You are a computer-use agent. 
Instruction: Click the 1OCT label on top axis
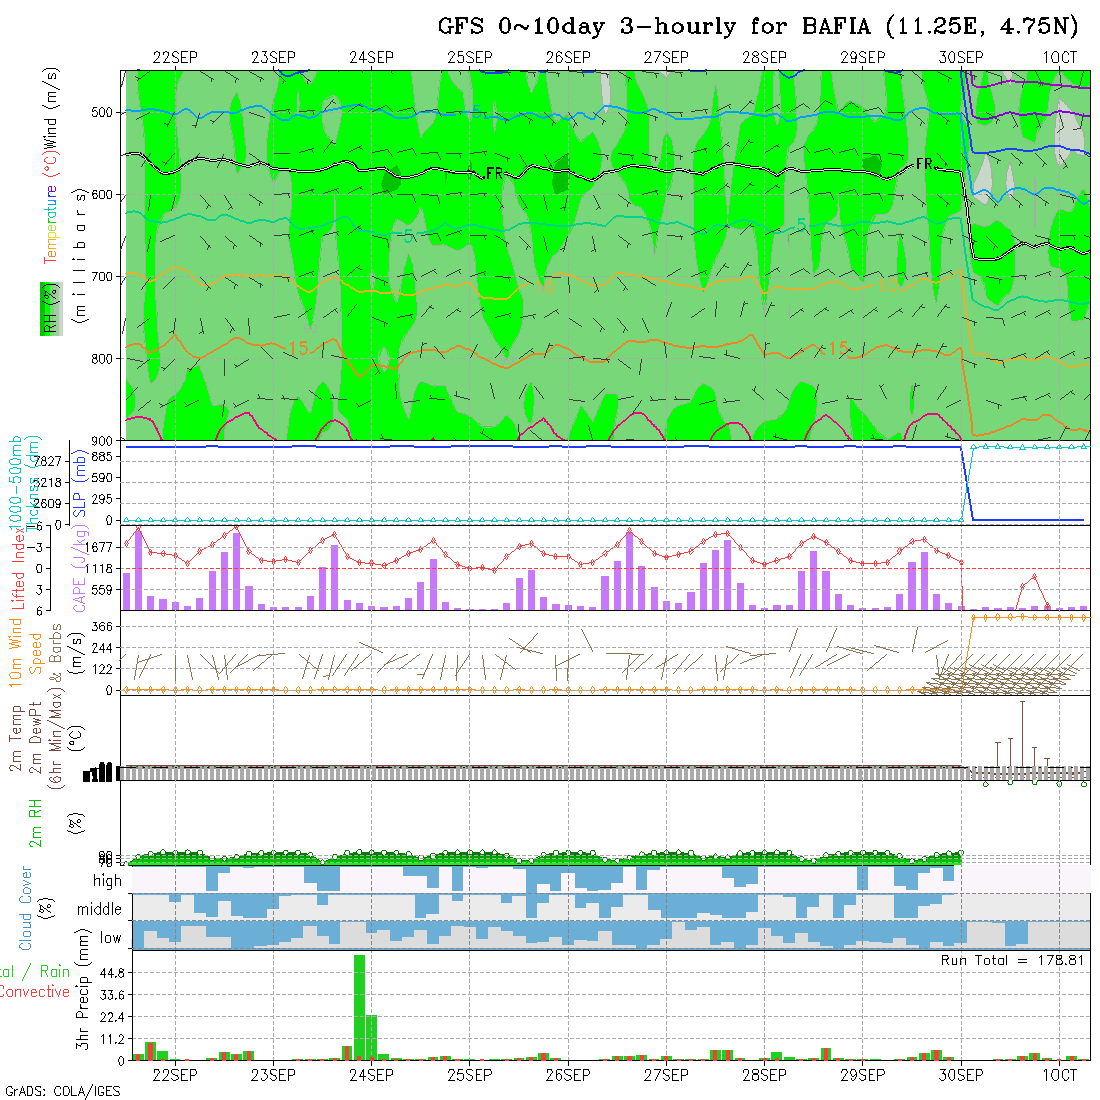click(x=1059, y=58)
